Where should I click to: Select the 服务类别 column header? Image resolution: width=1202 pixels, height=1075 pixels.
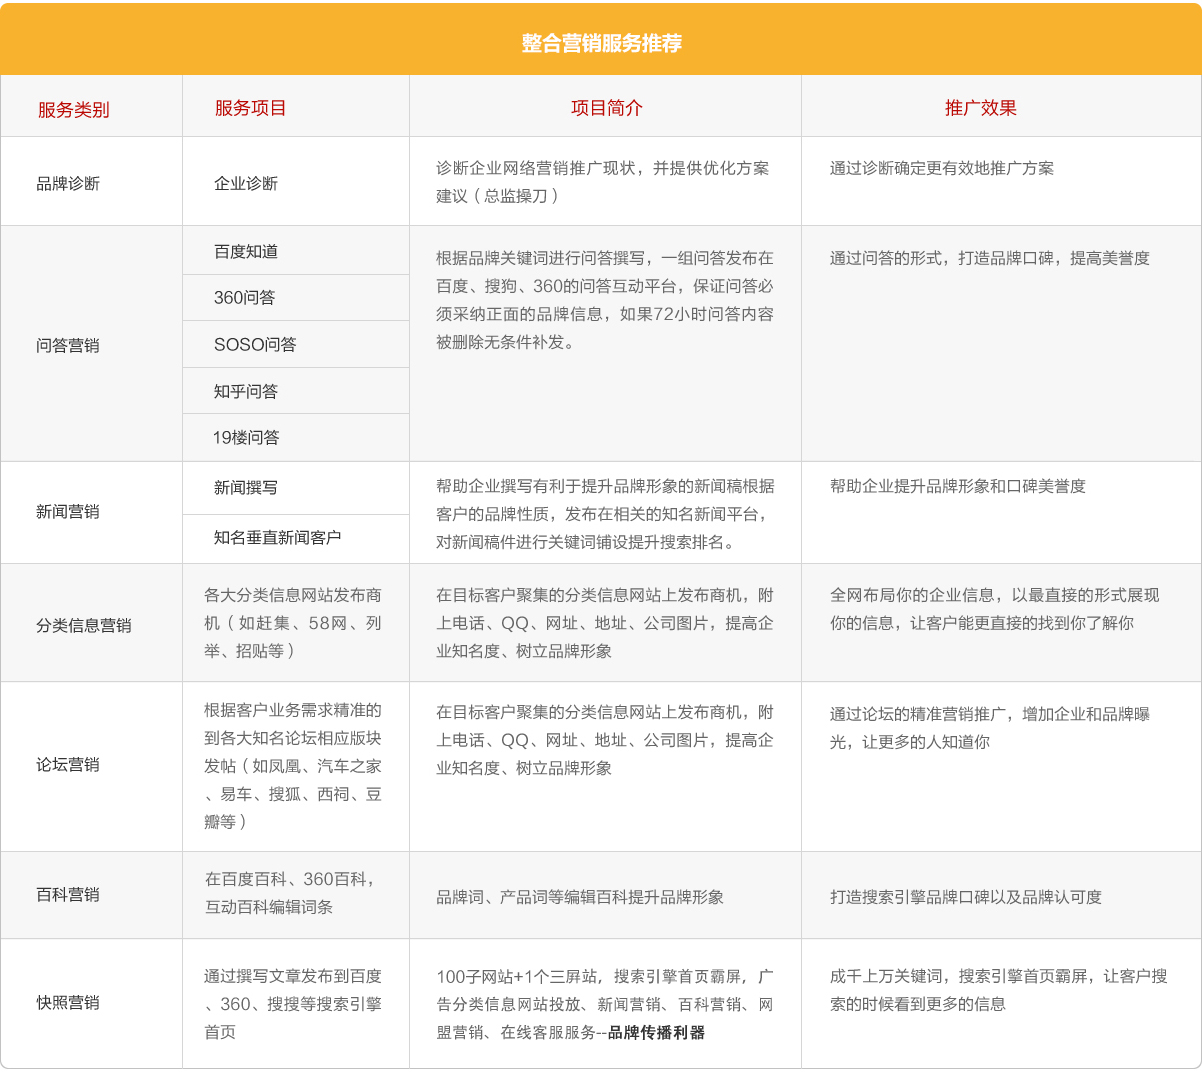tap(73, 109)
